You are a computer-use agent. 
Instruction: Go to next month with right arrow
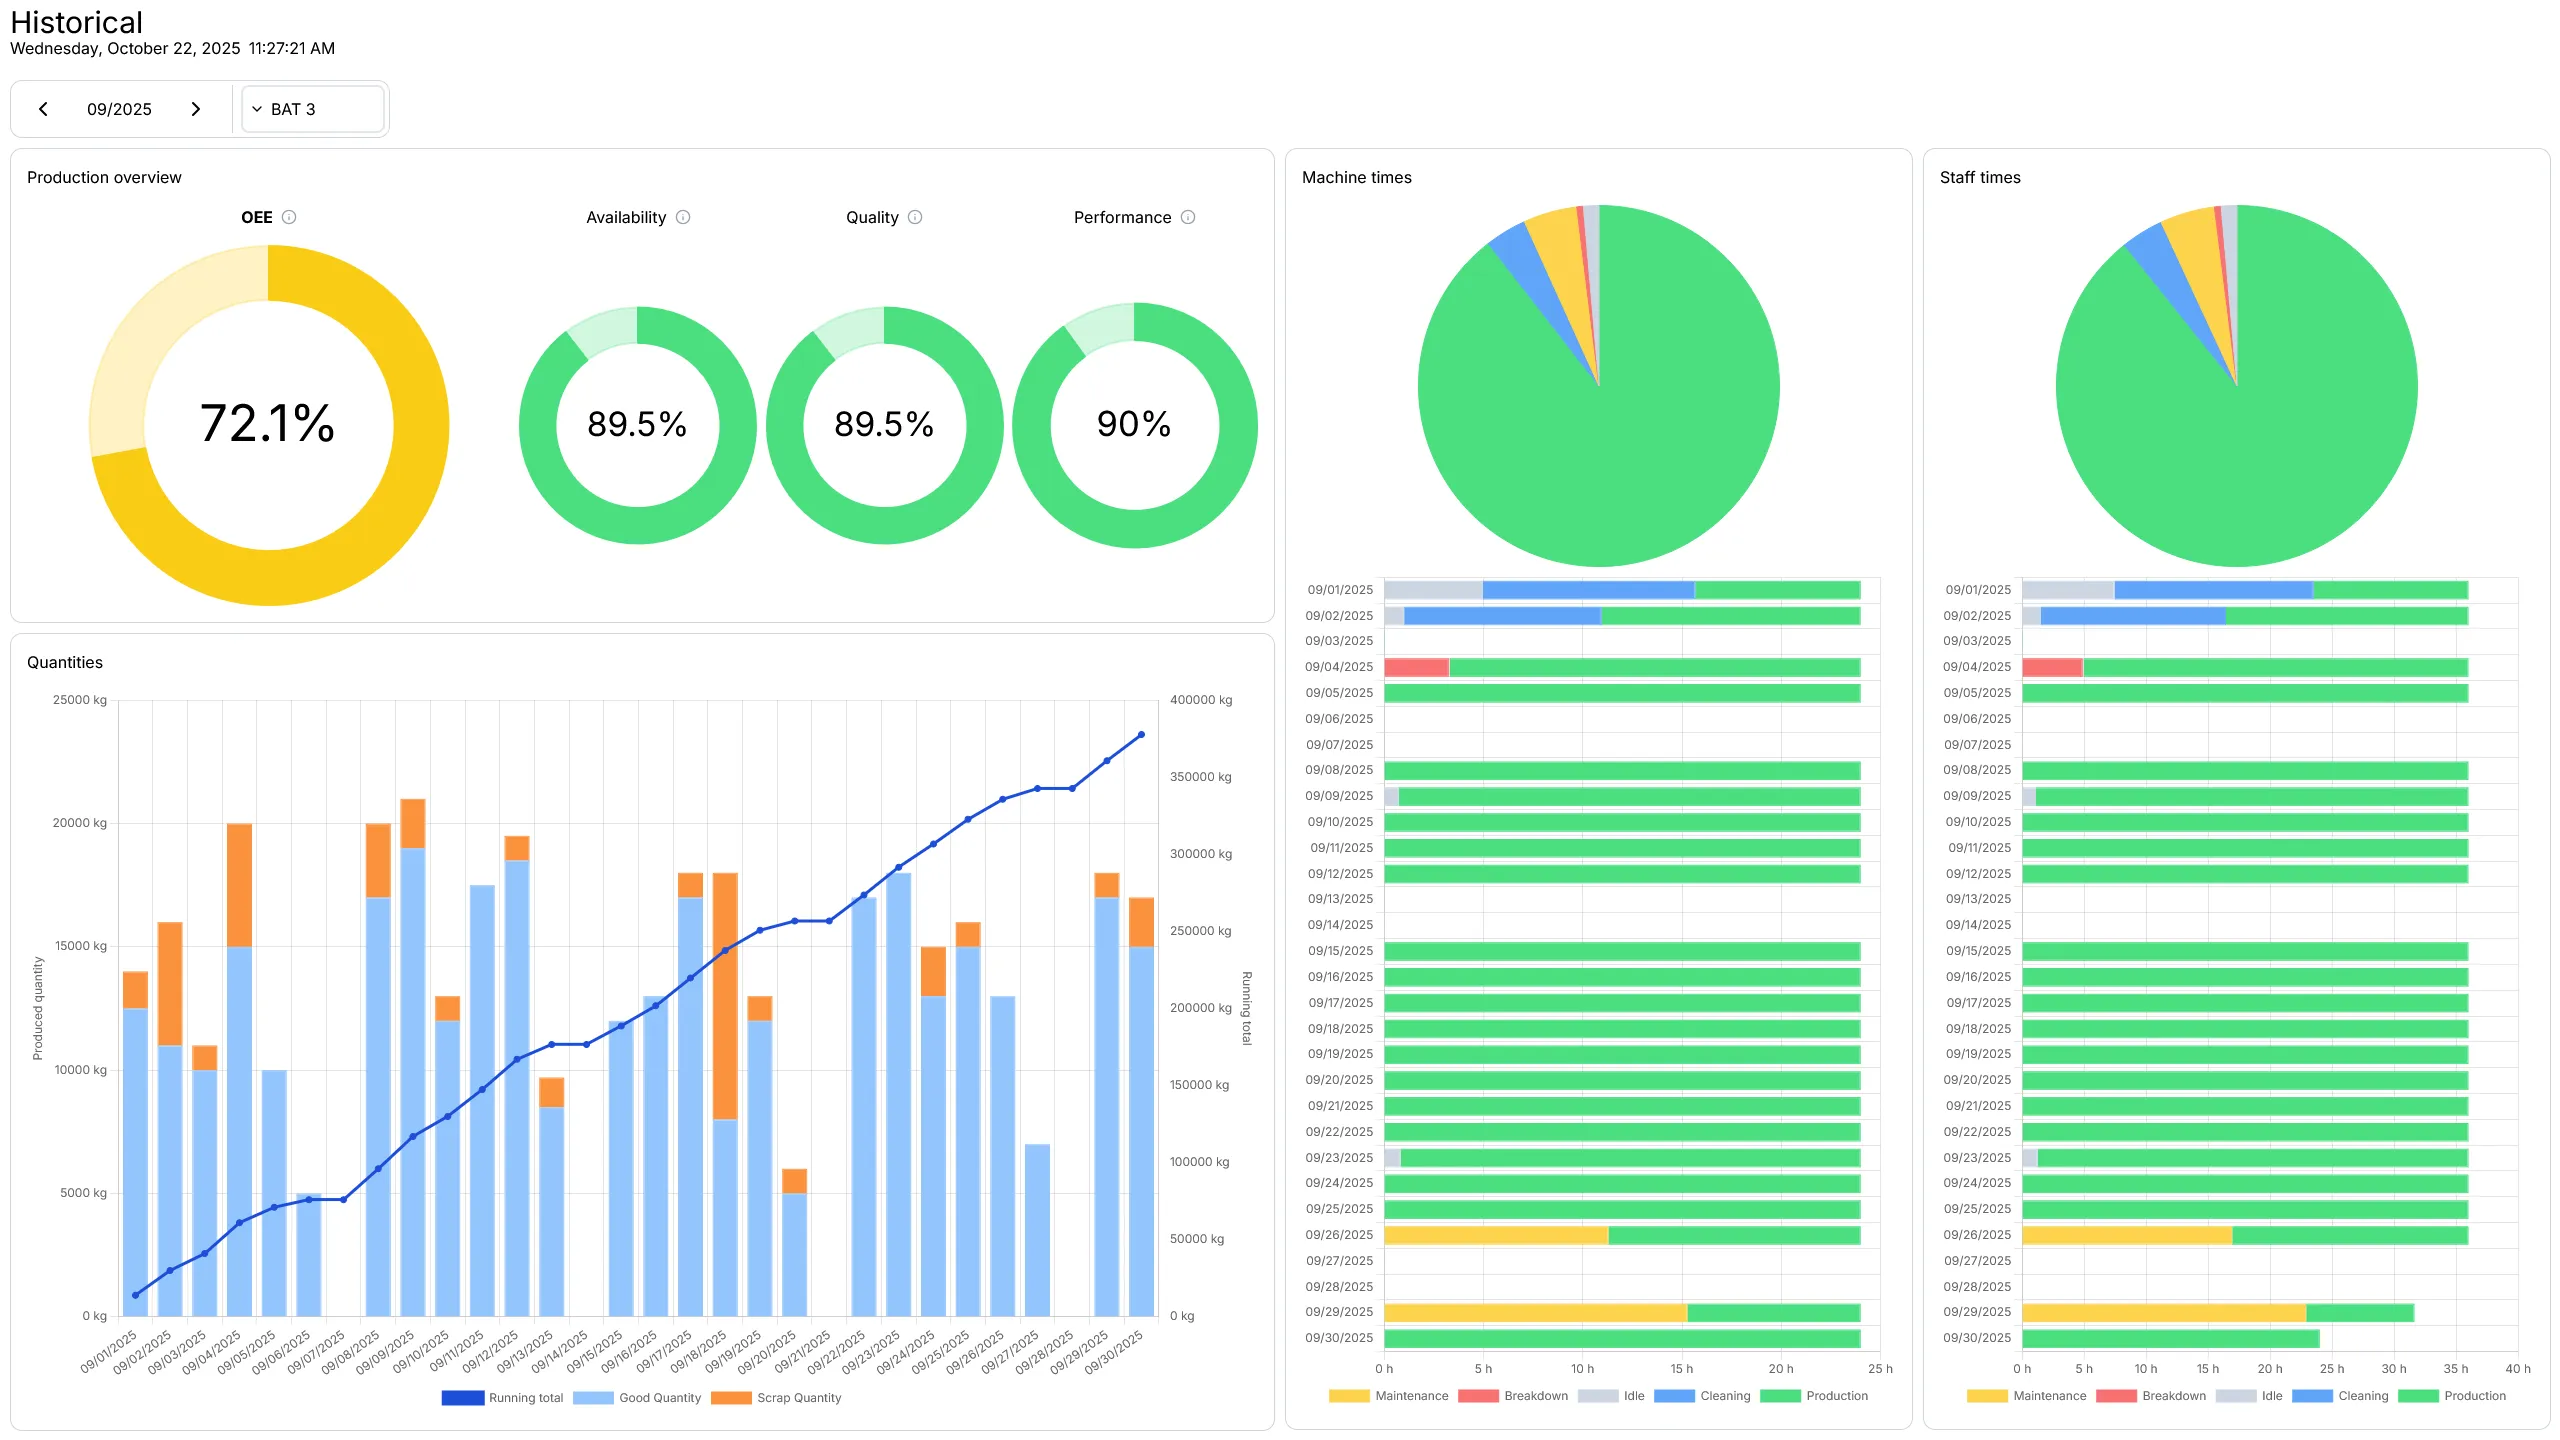pyautogui.click(x=197, y=108)
